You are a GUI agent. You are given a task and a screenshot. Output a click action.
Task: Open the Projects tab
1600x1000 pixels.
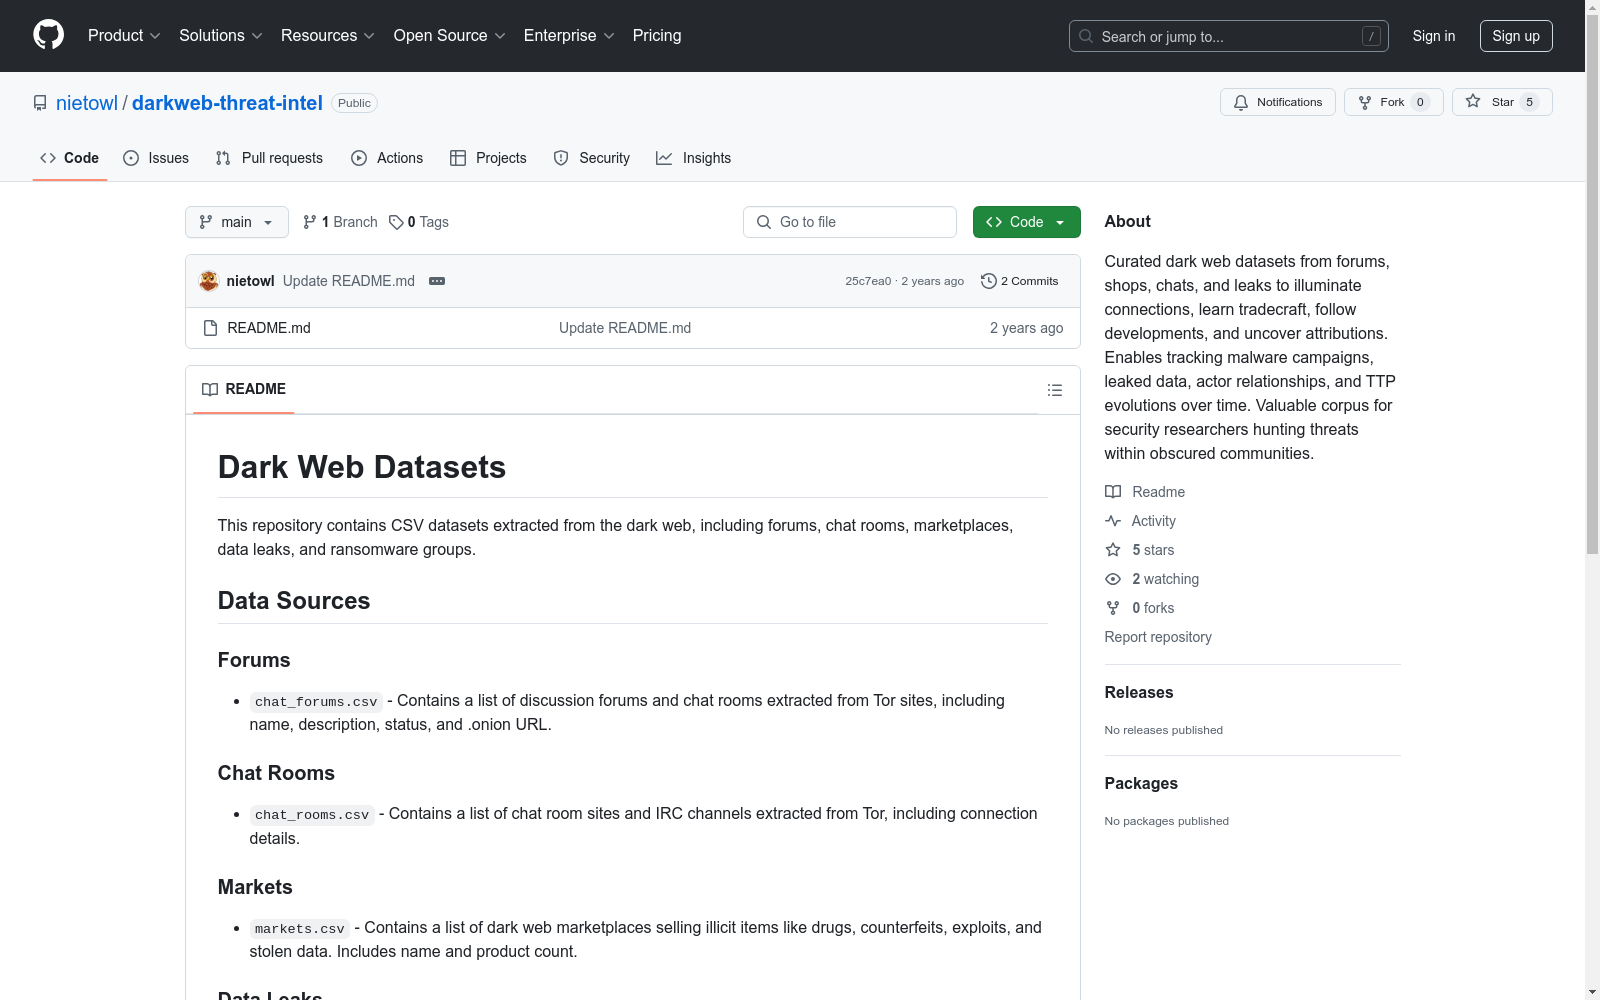[x=488, y=158]
